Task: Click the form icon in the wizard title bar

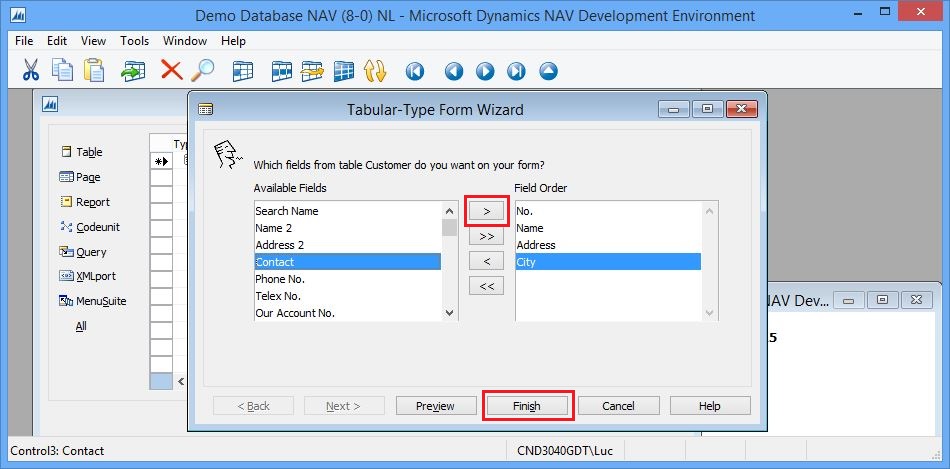Action: click(206, 110)
